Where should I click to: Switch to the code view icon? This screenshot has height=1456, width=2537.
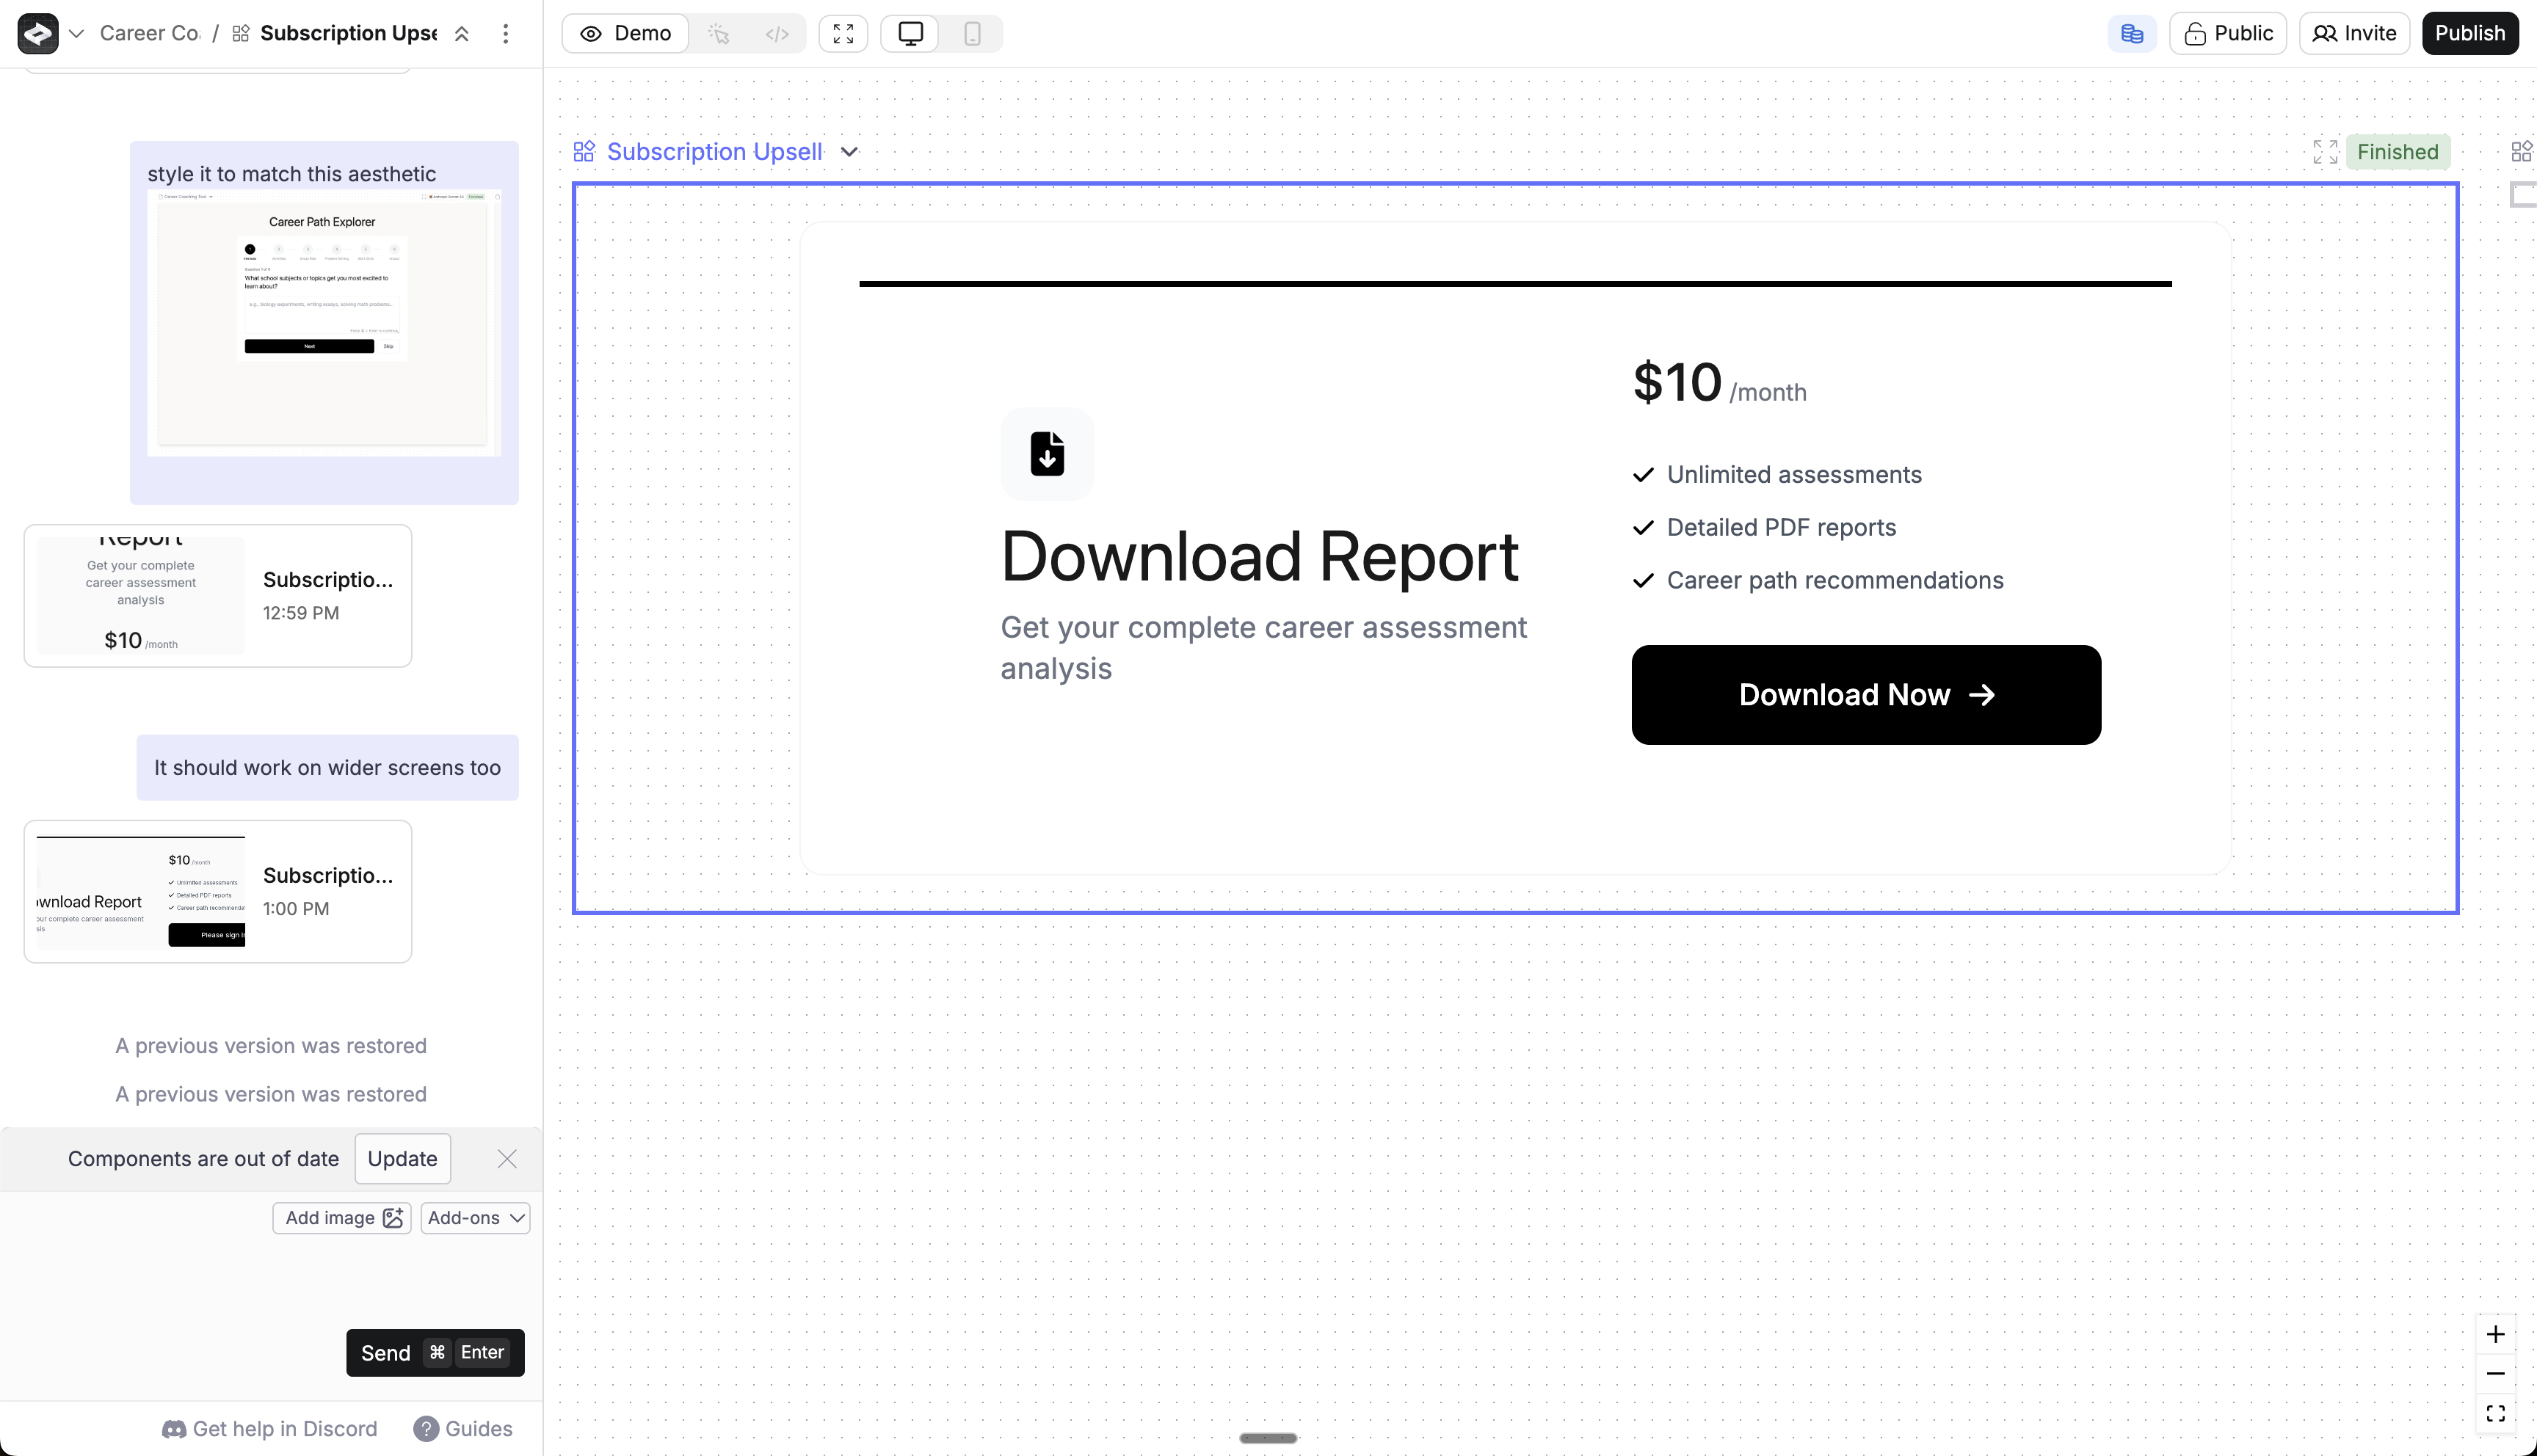(777, 34)
